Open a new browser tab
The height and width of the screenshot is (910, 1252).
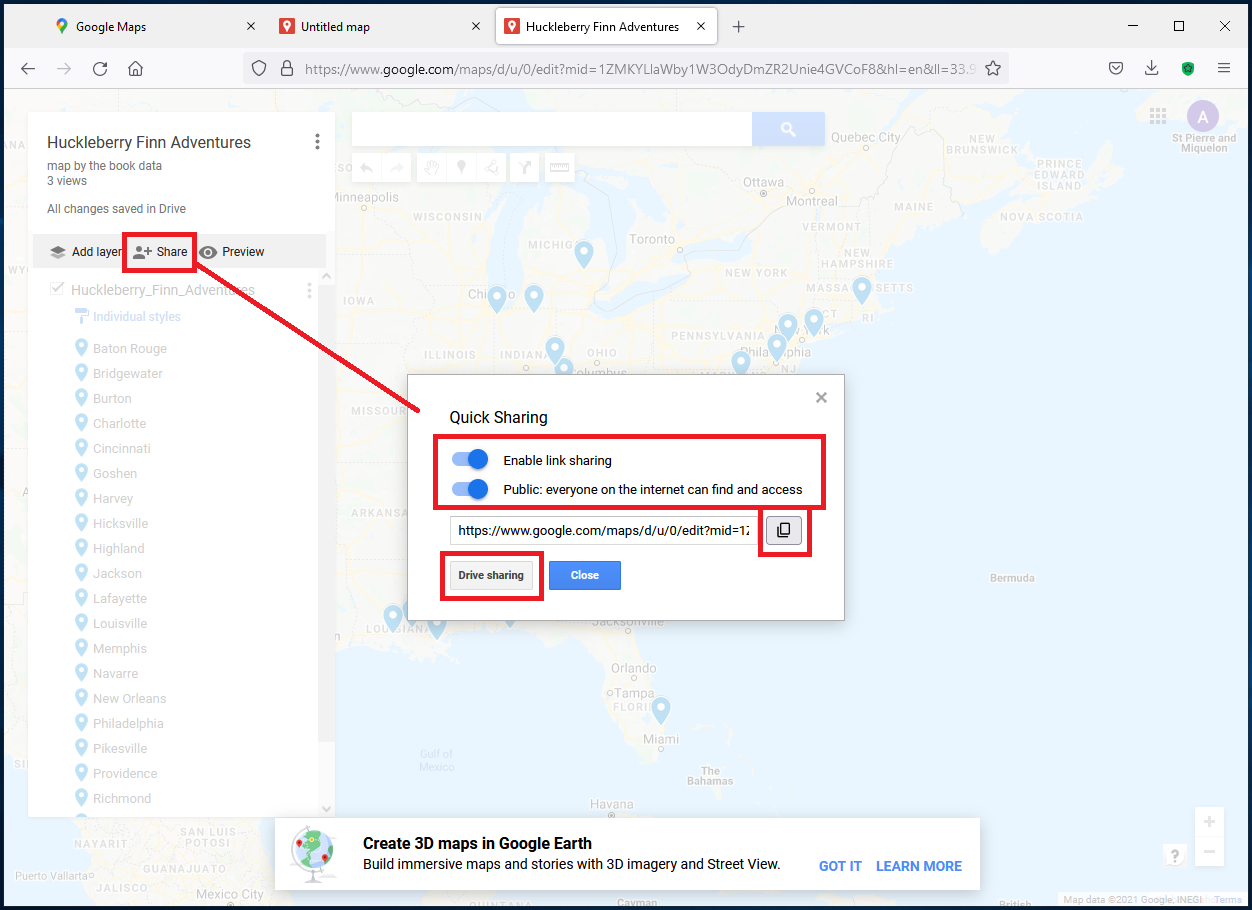click(x=738, y=27)
